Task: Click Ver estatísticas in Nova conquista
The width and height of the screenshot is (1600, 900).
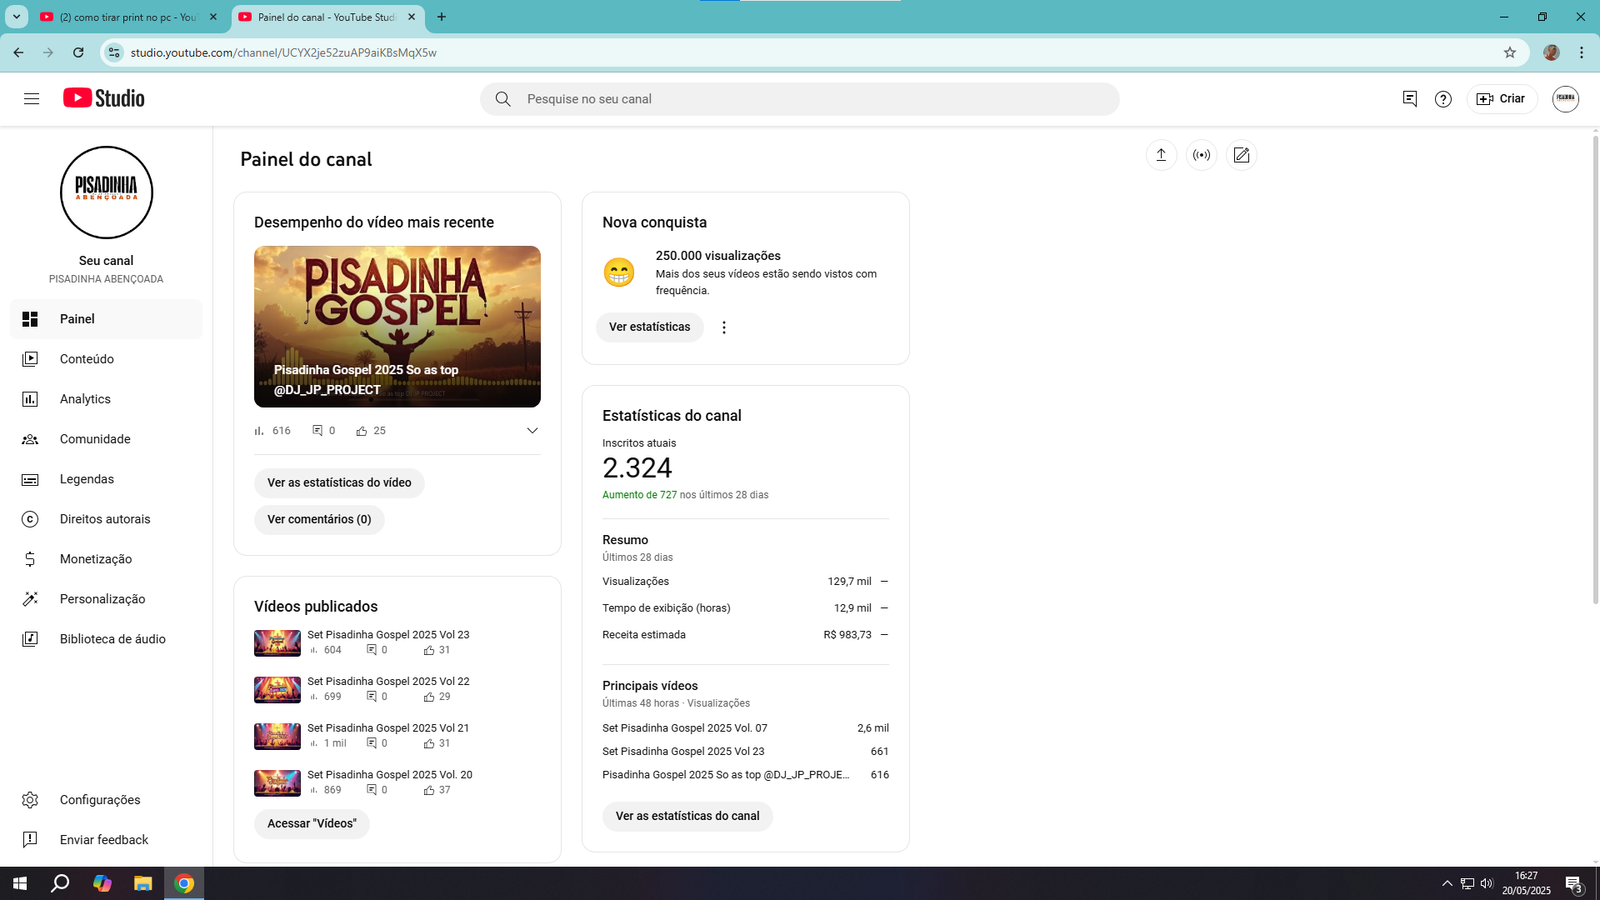Action: 650,327
